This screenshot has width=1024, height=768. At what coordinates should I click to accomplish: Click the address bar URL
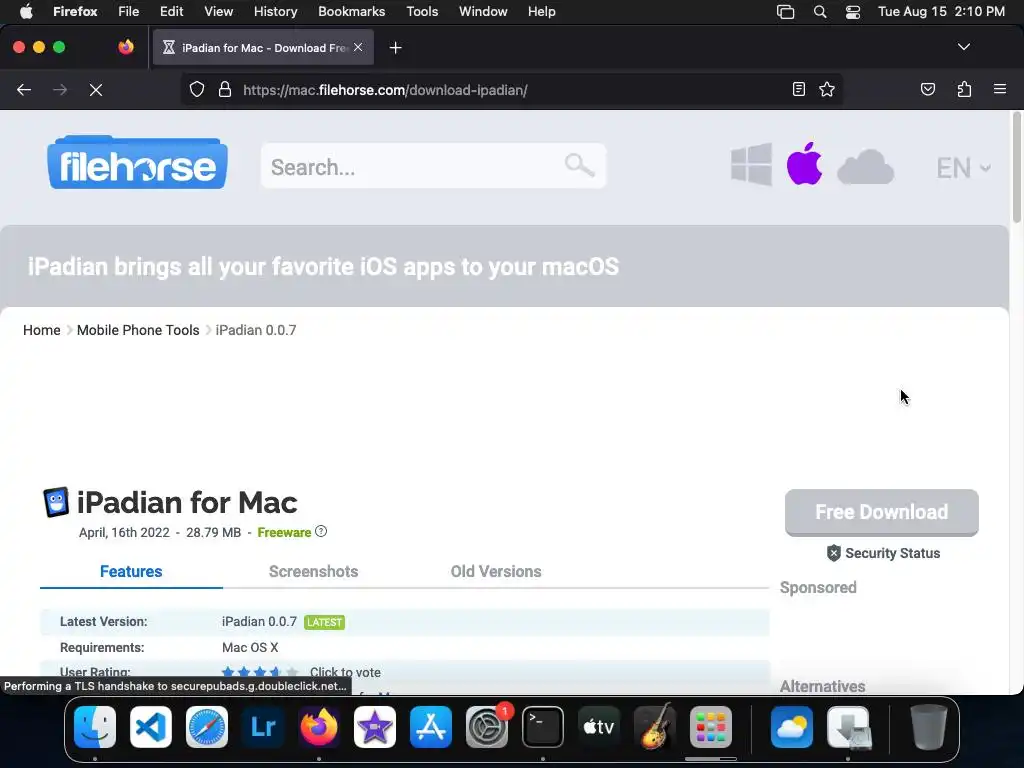(x=385, y=90)
